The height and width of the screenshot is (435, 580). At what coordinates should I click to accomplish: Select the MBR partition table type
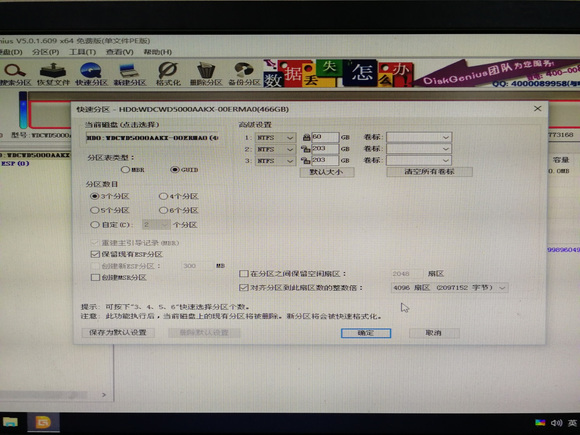click(132, 170)
